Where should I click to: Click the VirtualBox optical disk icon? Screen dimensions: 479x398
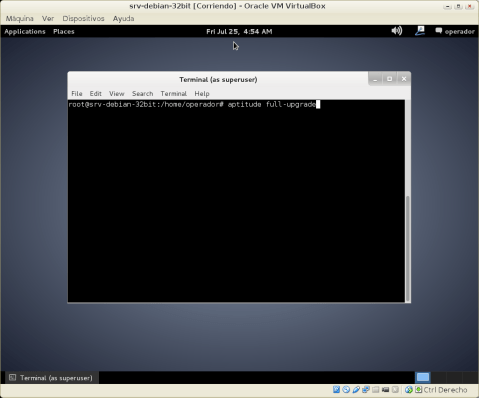click(x=346, y=390)
